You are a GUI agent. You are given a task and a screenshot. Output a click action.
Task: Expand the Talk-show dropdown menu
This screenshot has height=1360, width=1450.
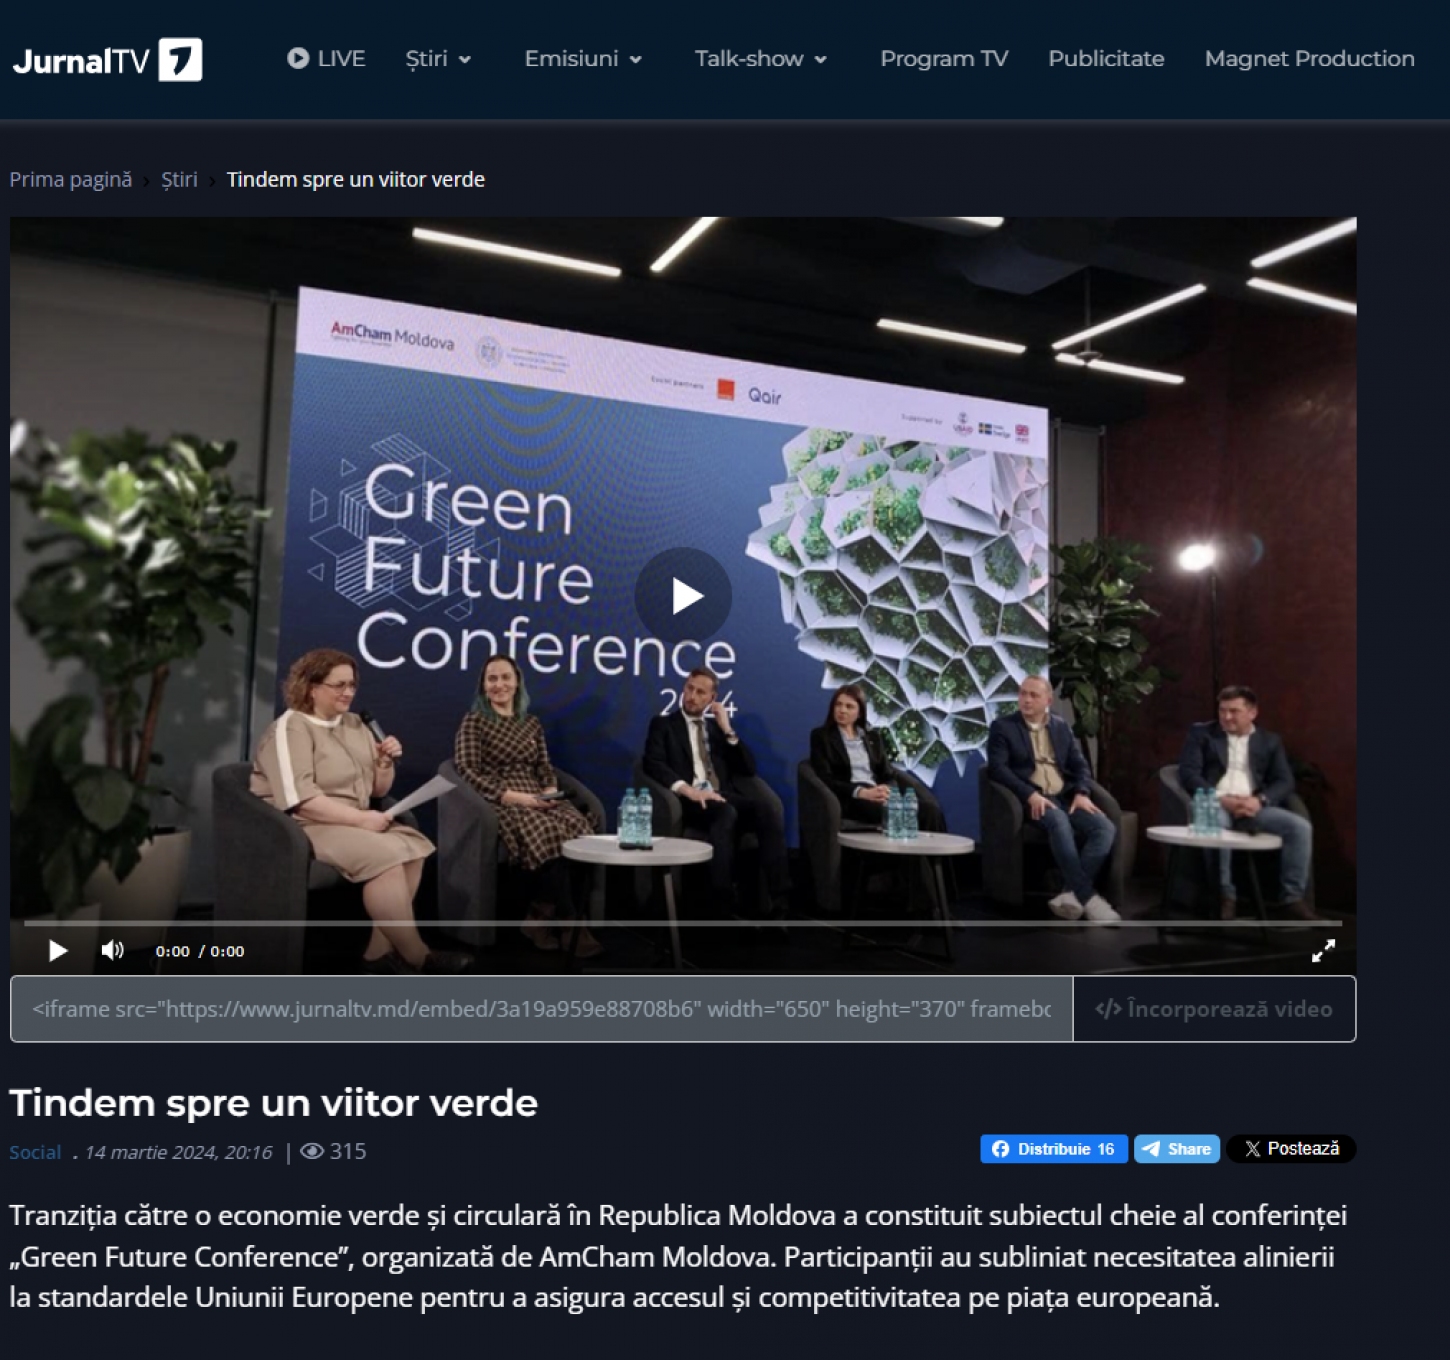click(x=760, y=59)
